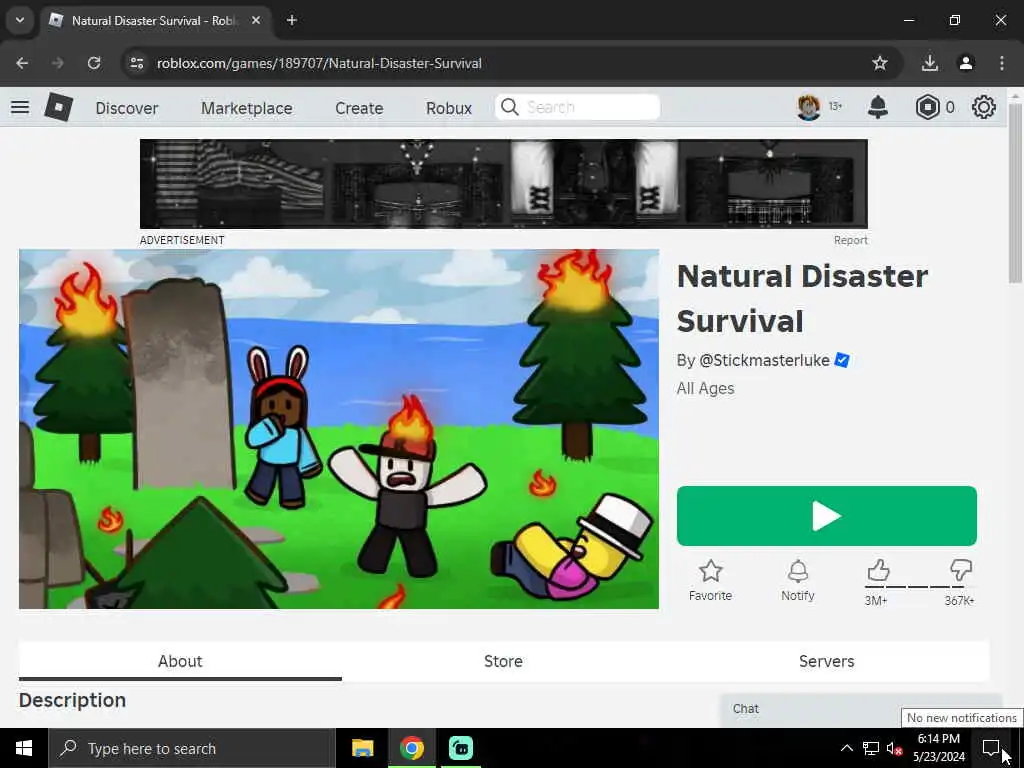The width and height of the screenshot is (1024, 768).
Task: Open the user avatar profile icon
Action: 808,107
